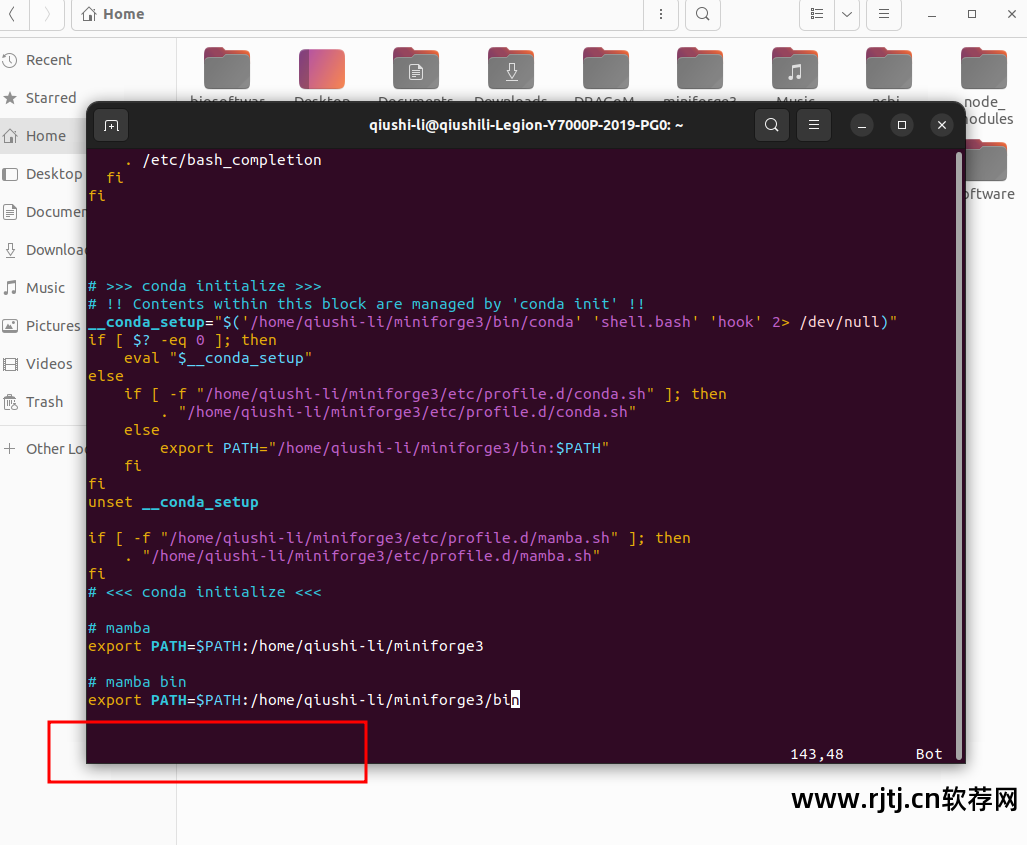1027x845 pixels.
Task: Maximize the terminal window
Action: (902, 125)
